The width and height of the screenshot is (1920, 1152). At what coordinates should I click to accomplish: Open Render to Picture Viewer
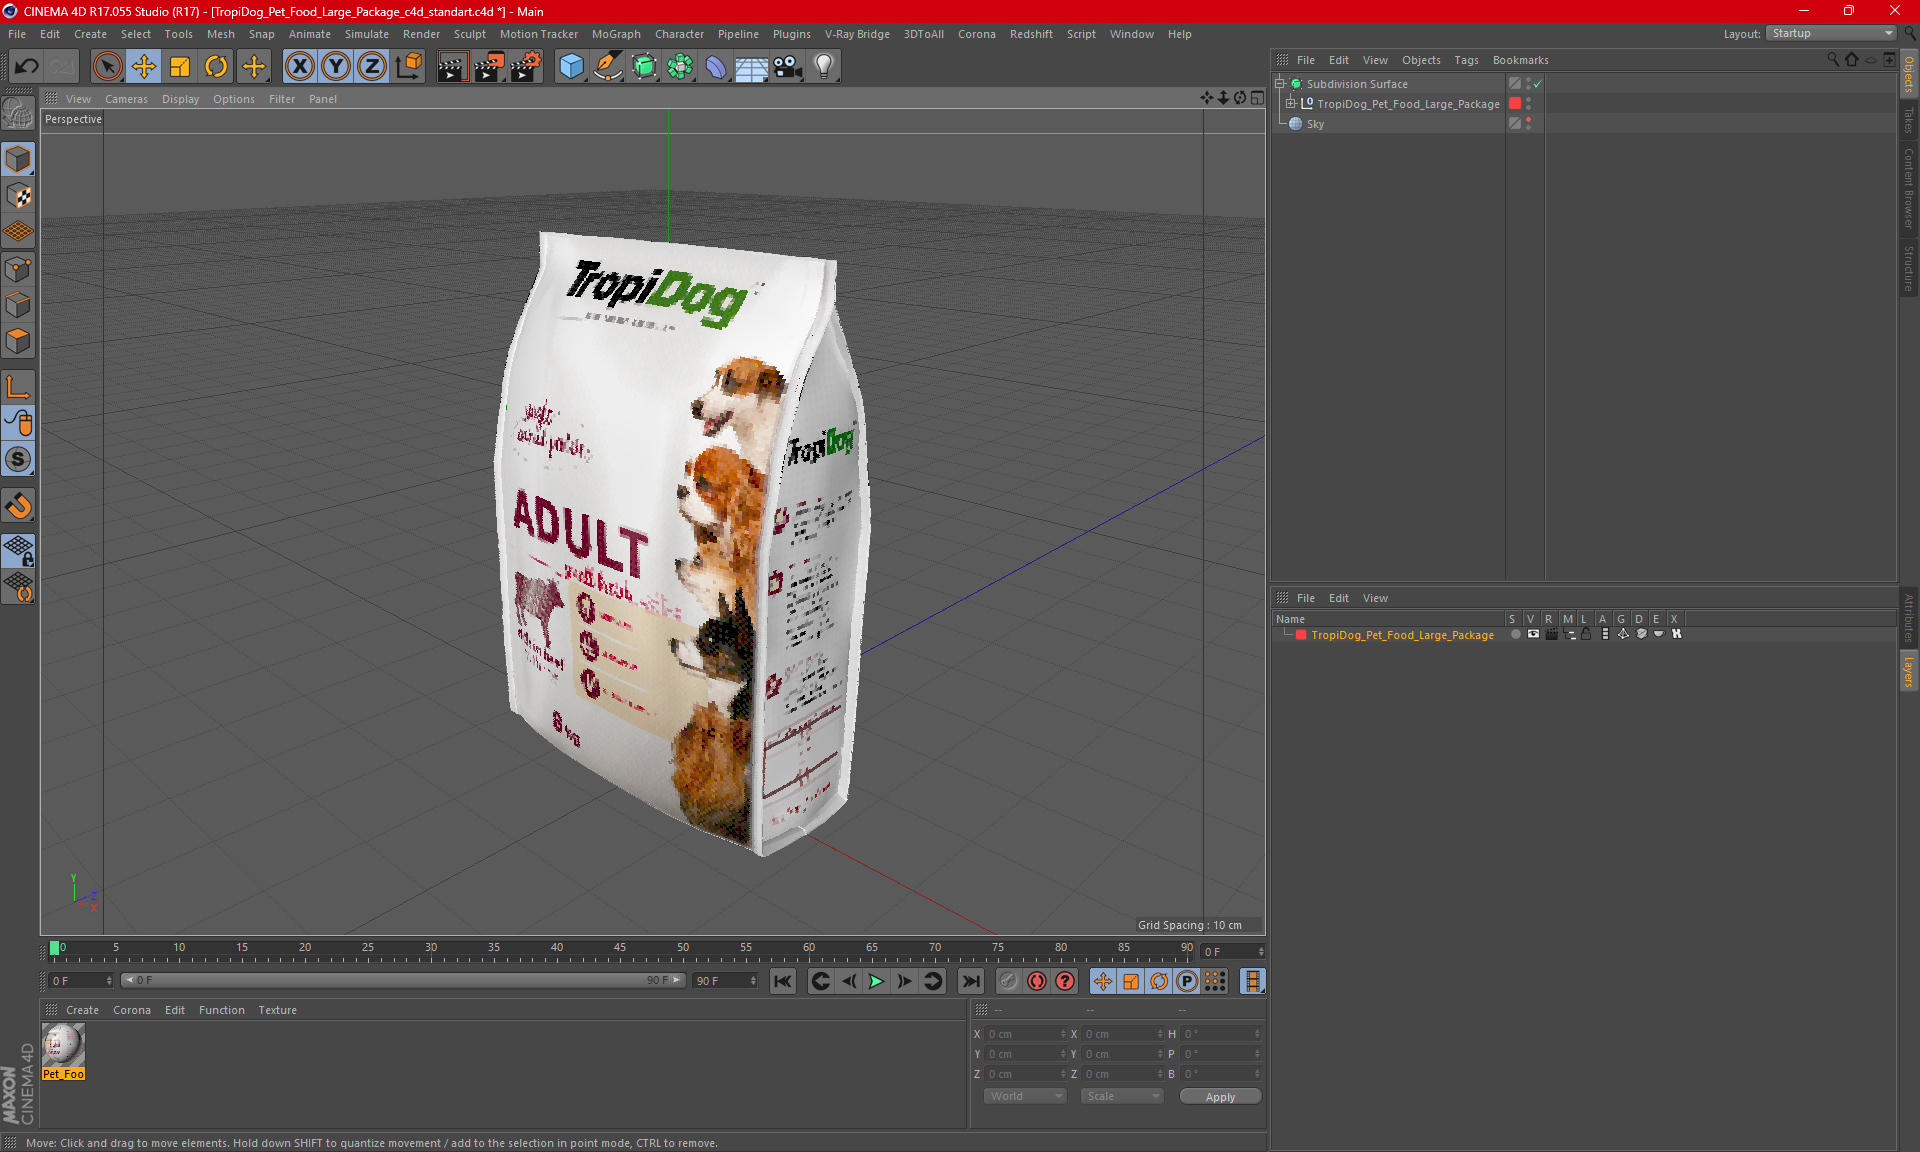click(x=489, y=67)
